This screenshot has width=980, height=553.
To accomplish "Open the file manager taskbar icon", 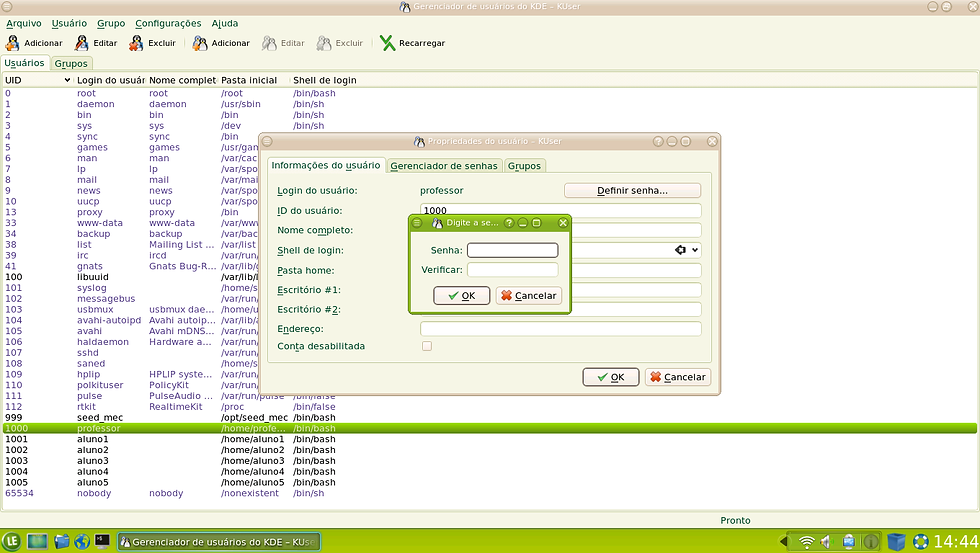I will [x=61, y=541].
